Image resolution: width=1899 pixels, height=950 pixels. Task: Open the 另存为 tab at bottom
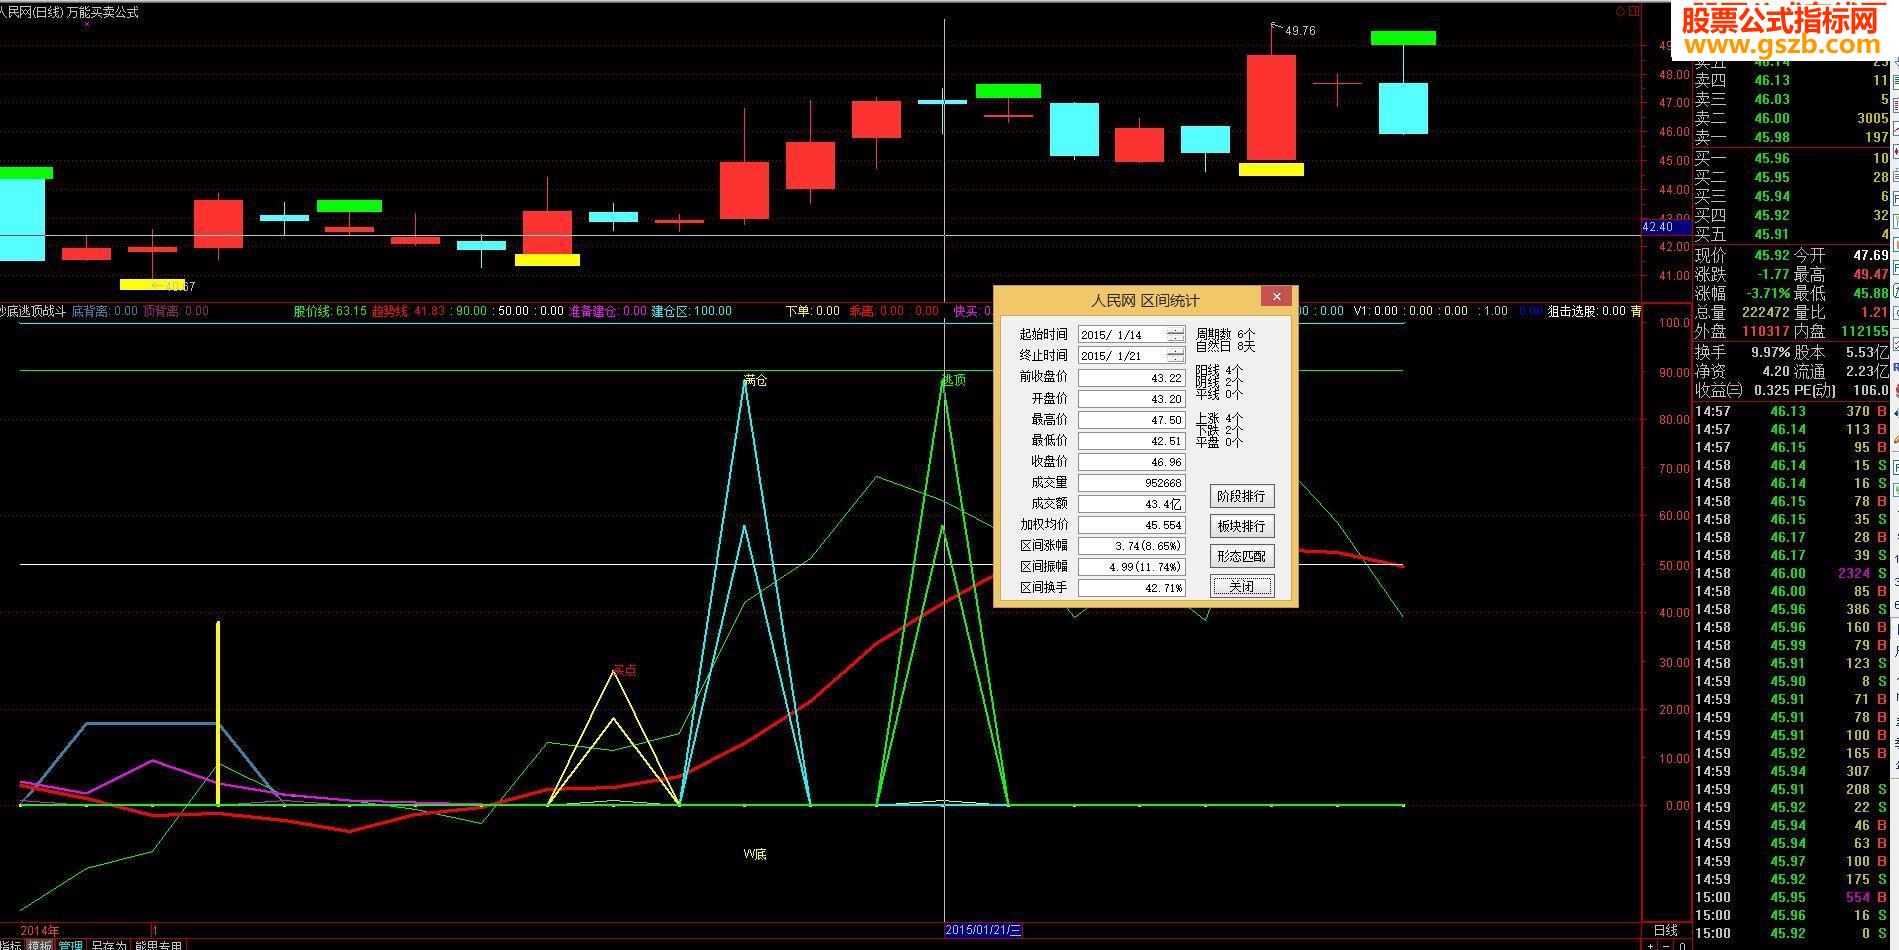click(x=109, y=945)
